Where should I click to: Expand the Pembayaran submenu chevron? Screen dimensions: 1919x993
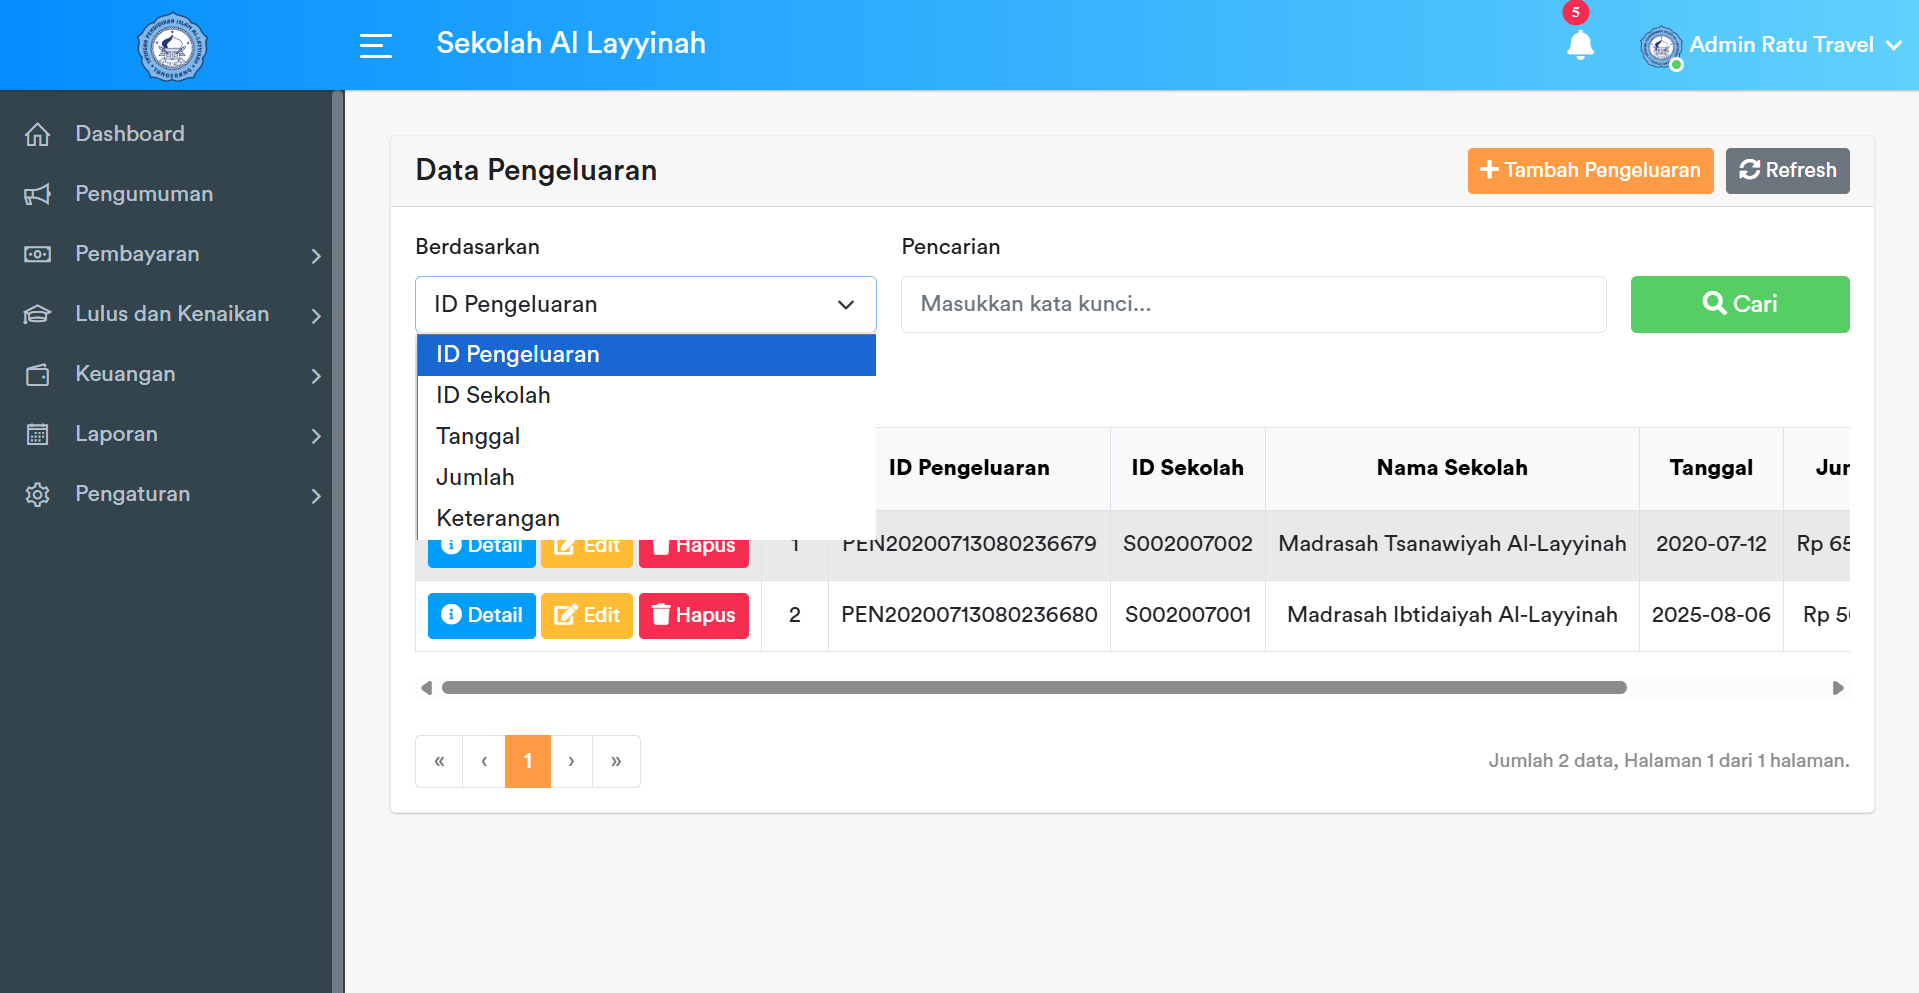click(317, 256)
